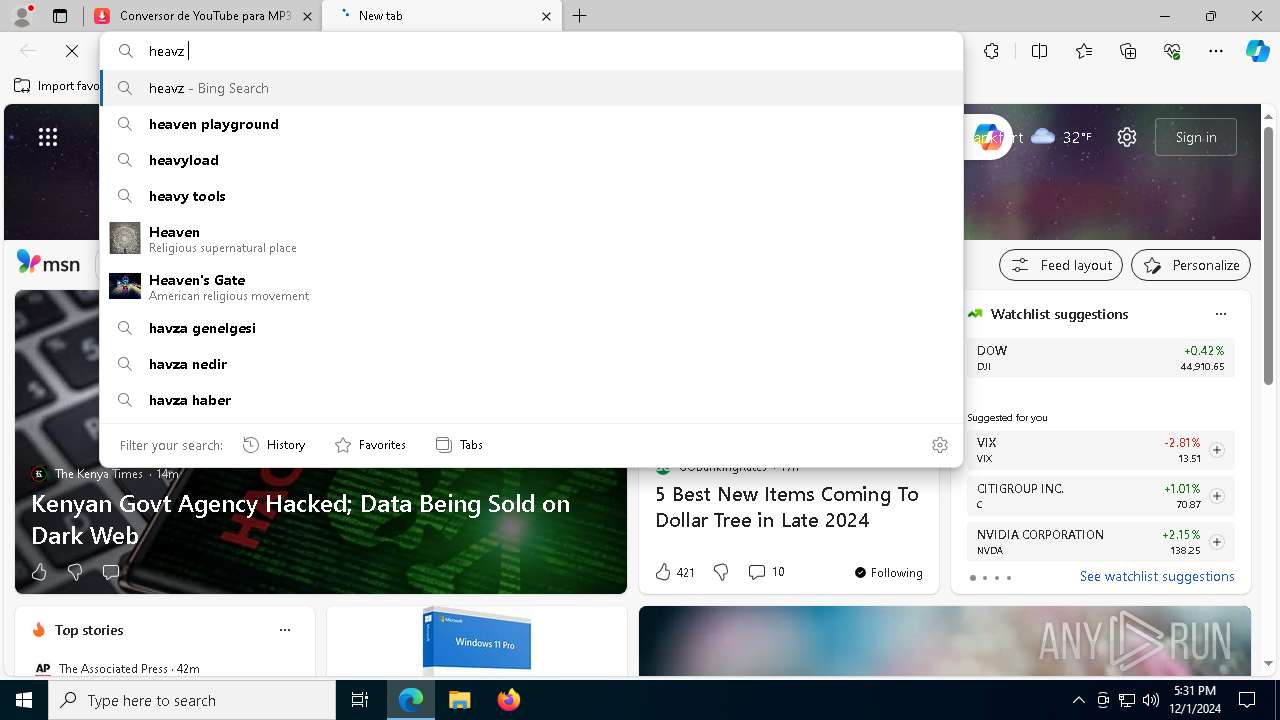Viewport: 1280px width, 720px height.
Task: Open Settings and more menu
Action: [1216, 51]
